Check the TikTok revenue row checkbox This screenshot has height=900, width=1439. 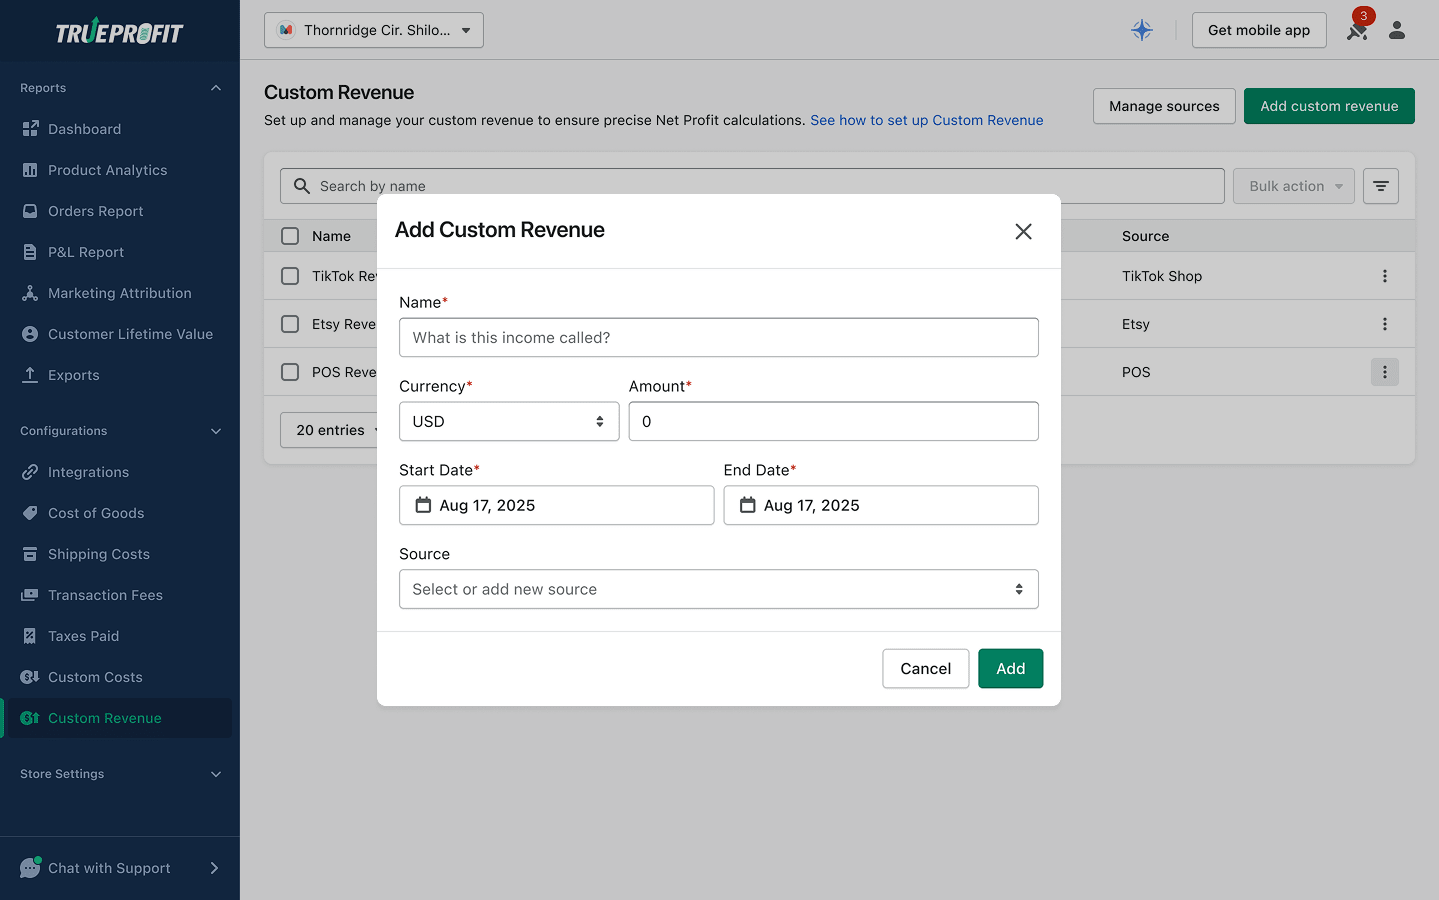point(290,276)
